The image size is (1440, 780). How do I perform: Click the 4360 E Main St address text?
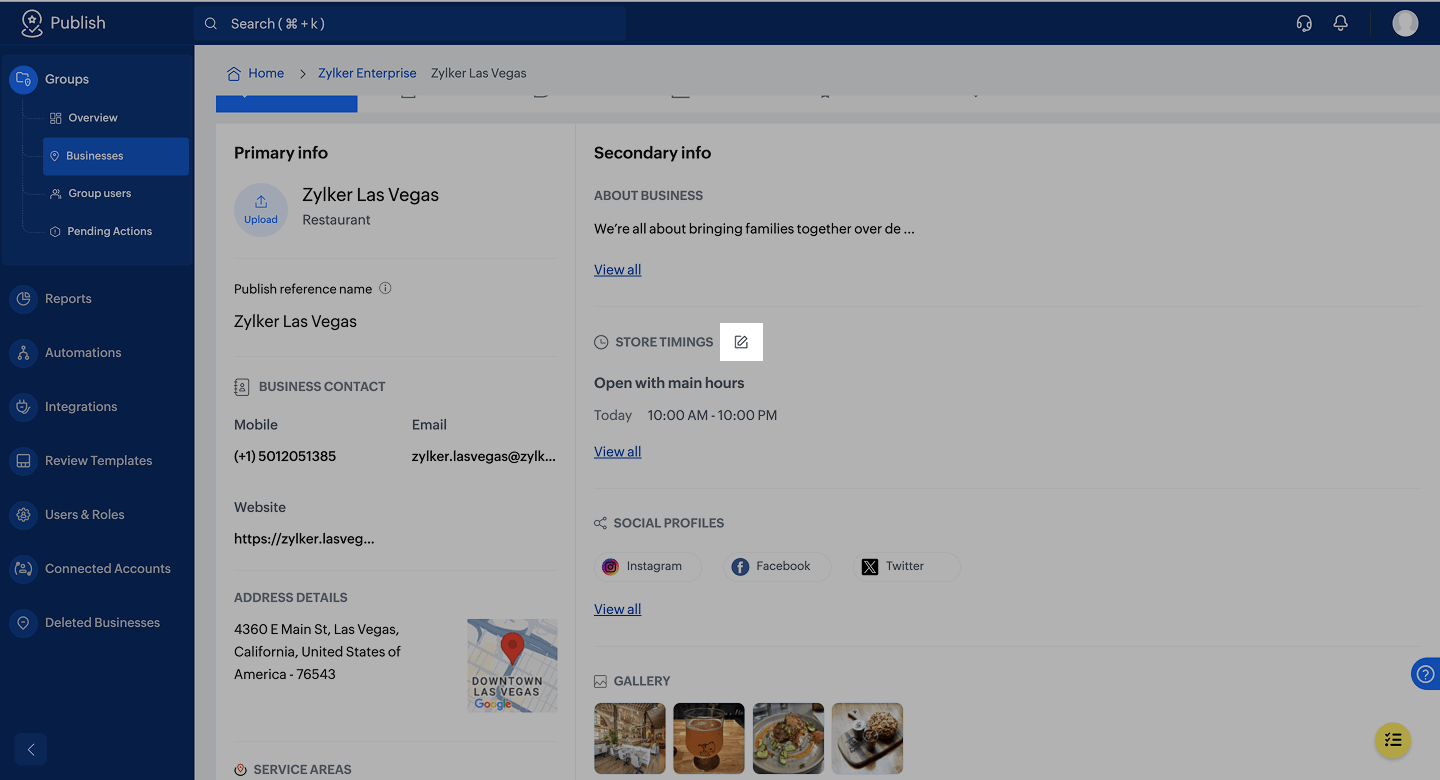(317, 652)
